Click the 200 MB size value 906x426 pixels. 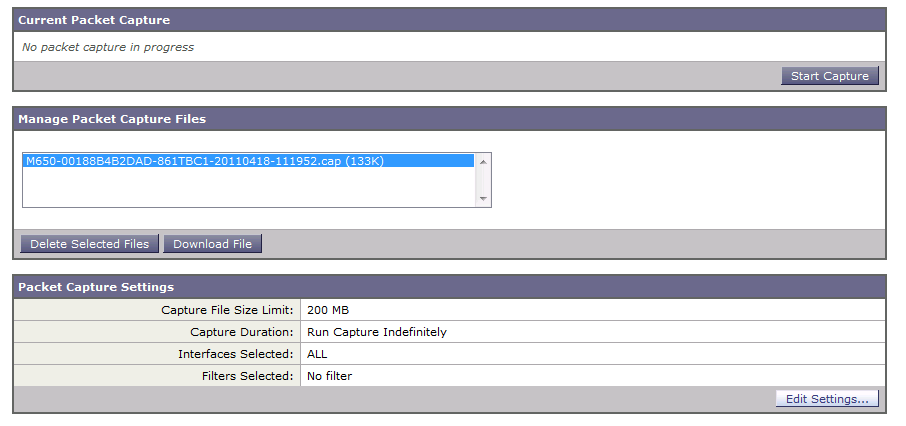coord(328,310)
